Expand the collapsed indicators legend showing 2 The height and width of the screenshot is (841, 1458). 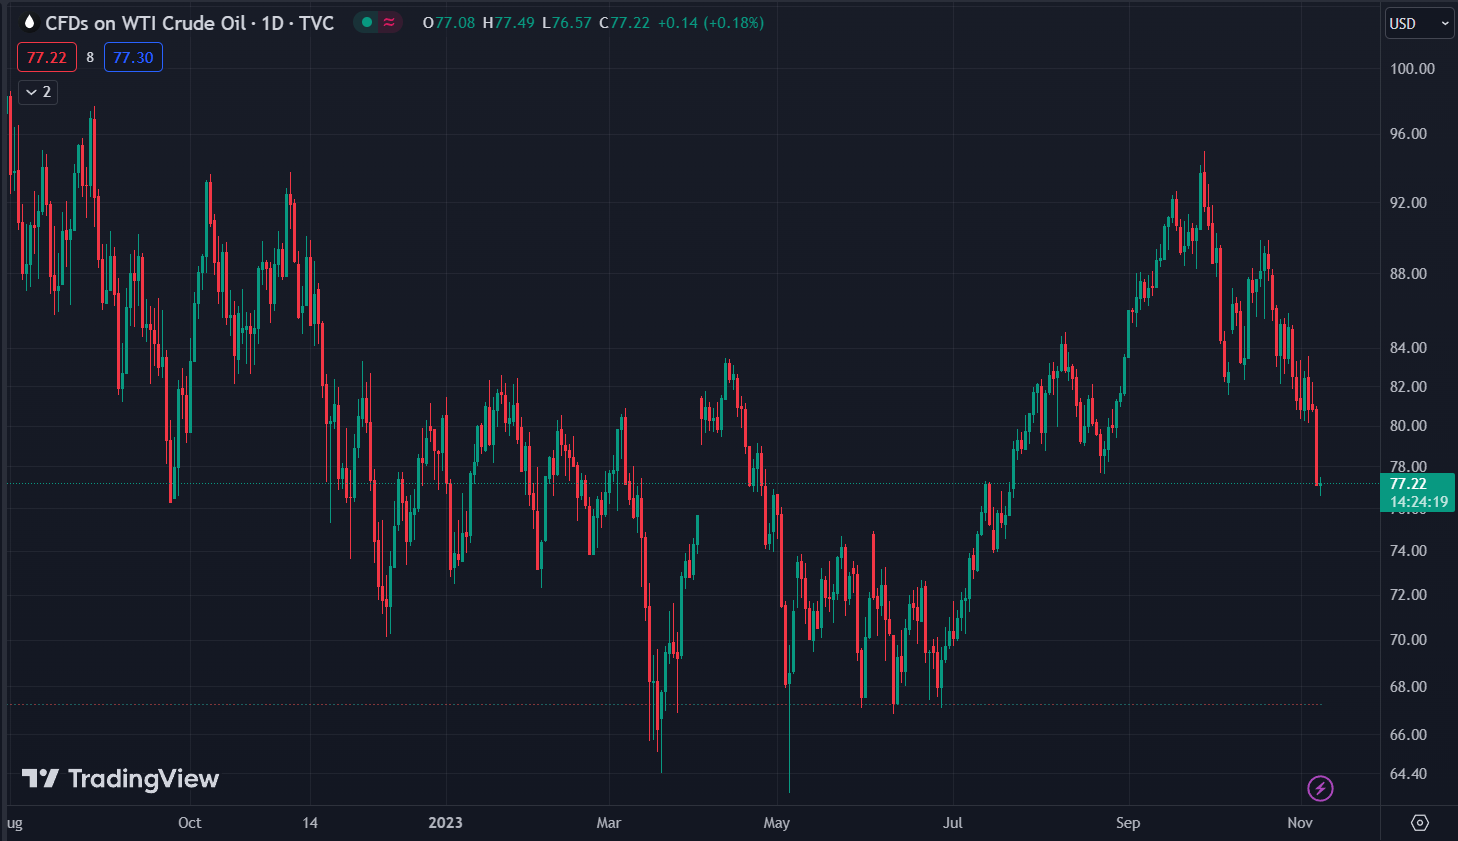38,92
